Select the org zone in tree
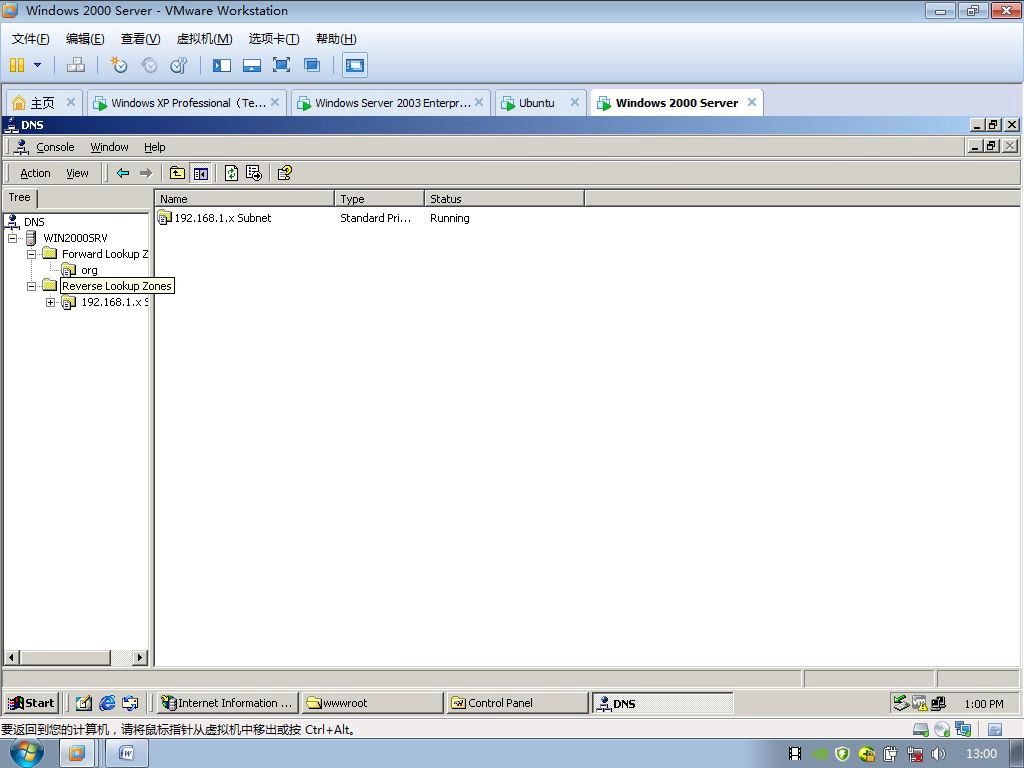1024x768 pixels. pyautogui.click(x=89, y=270)
